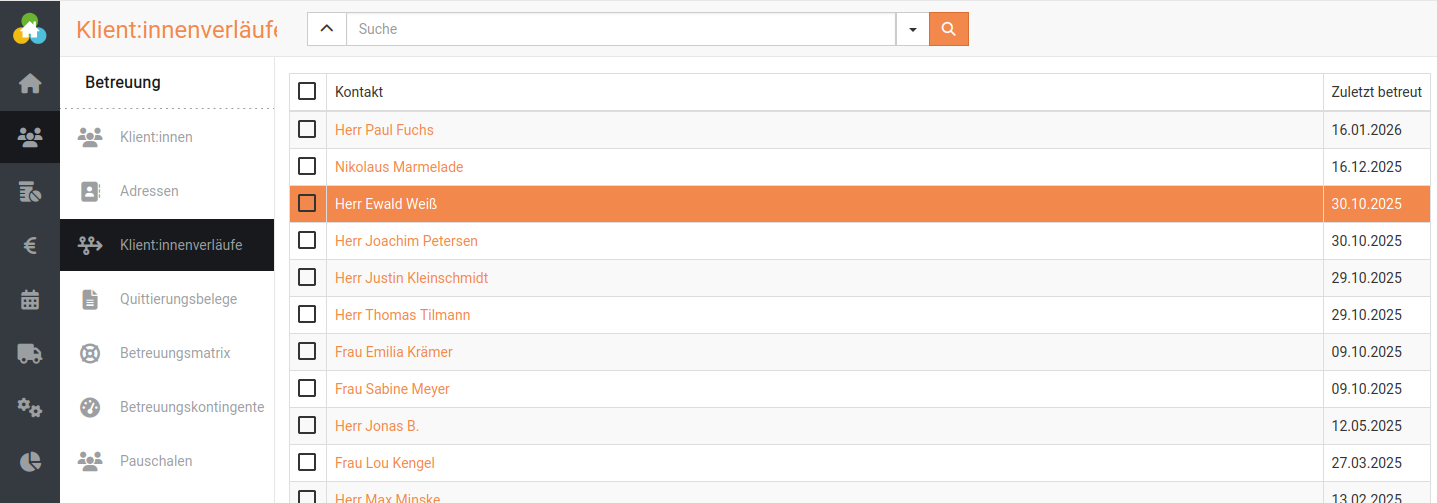Click the delivery truck sidebar icon
This screenshot has width=1437, height=503.
[30, 353]
